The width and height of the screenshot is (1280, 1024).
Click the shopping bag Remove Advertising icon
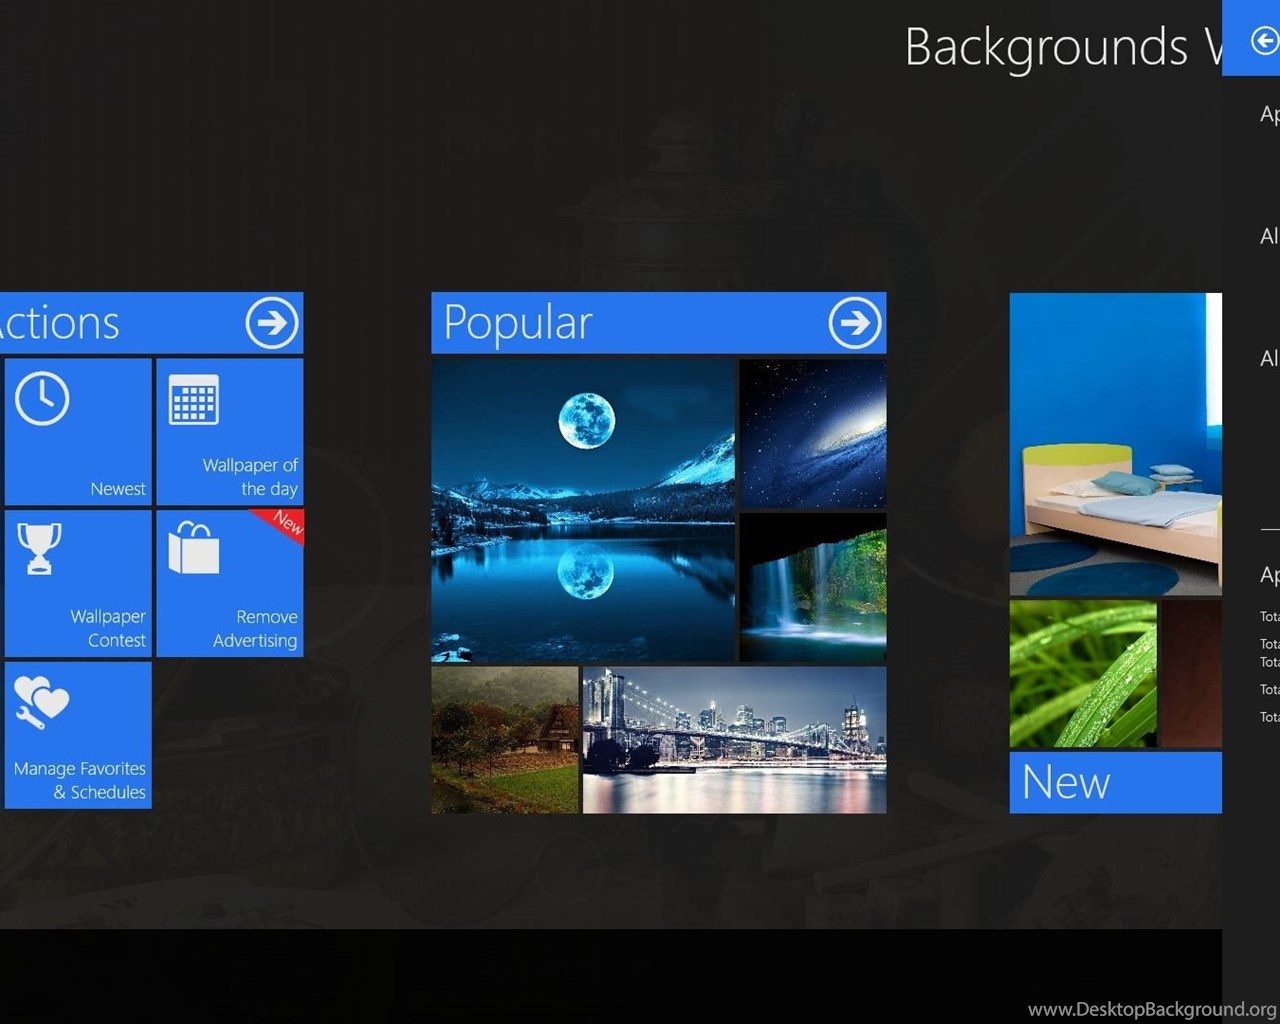(193, 547)
